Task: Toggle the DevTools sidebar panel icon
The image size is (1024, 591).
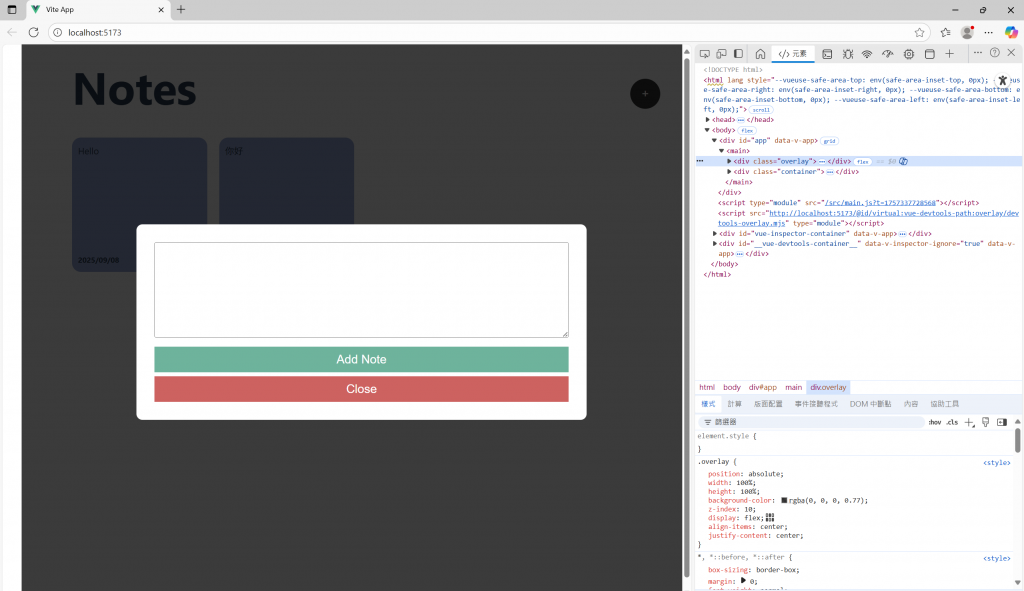Action: point(738,54)
